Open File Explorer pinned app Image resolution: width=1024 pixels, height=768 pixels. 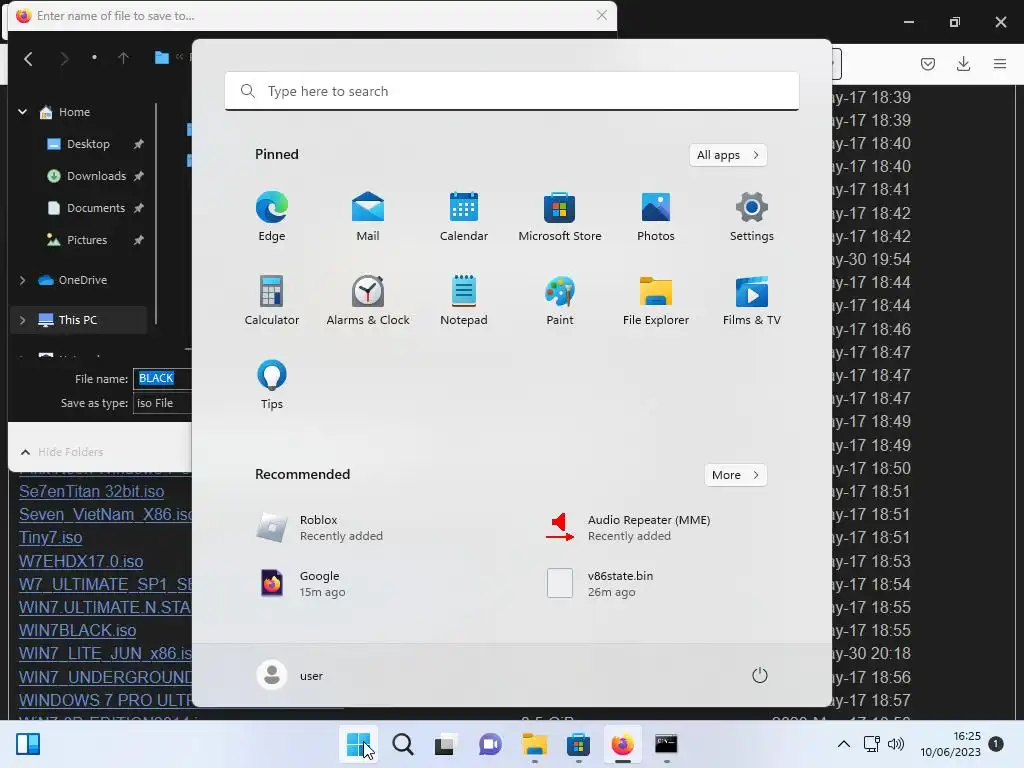pyautogui.click(x=656, y=300)
